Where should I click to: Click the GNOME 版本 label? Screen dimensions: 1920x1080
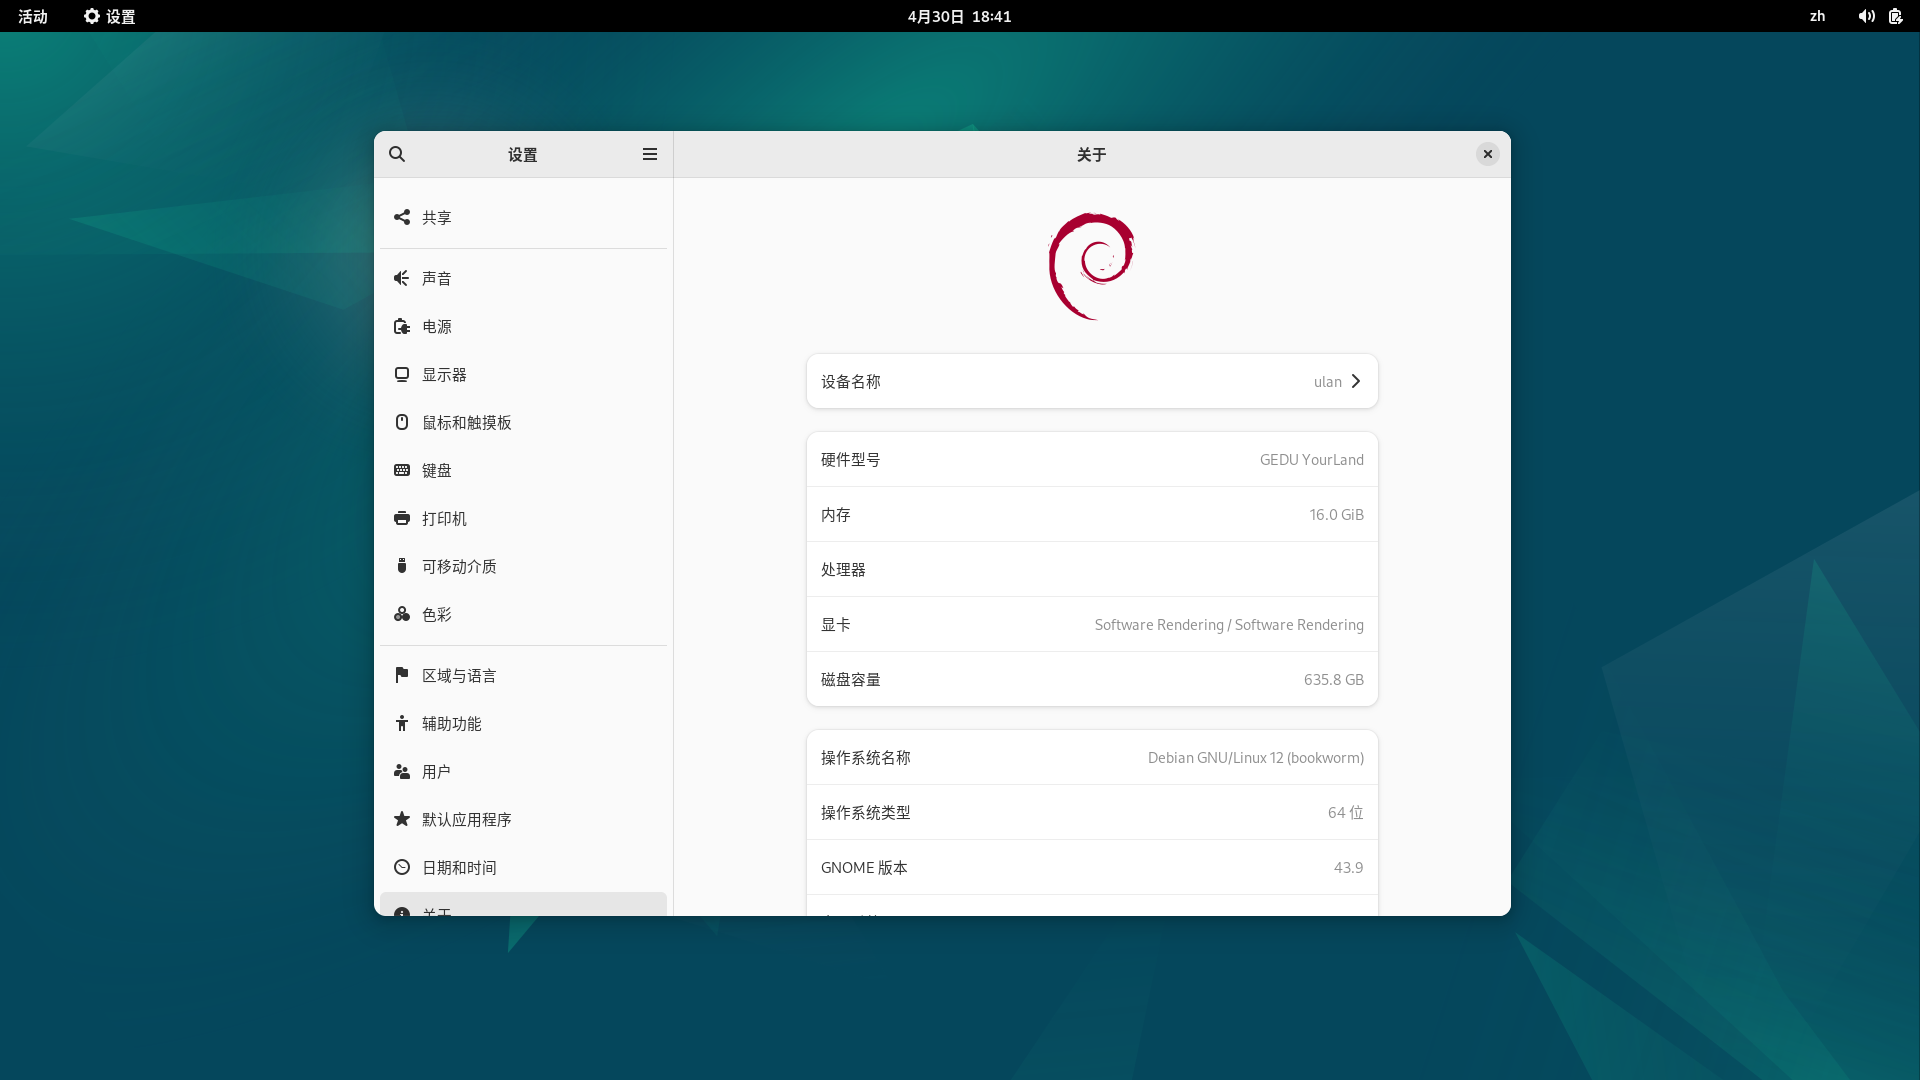[x=865, y=867]
